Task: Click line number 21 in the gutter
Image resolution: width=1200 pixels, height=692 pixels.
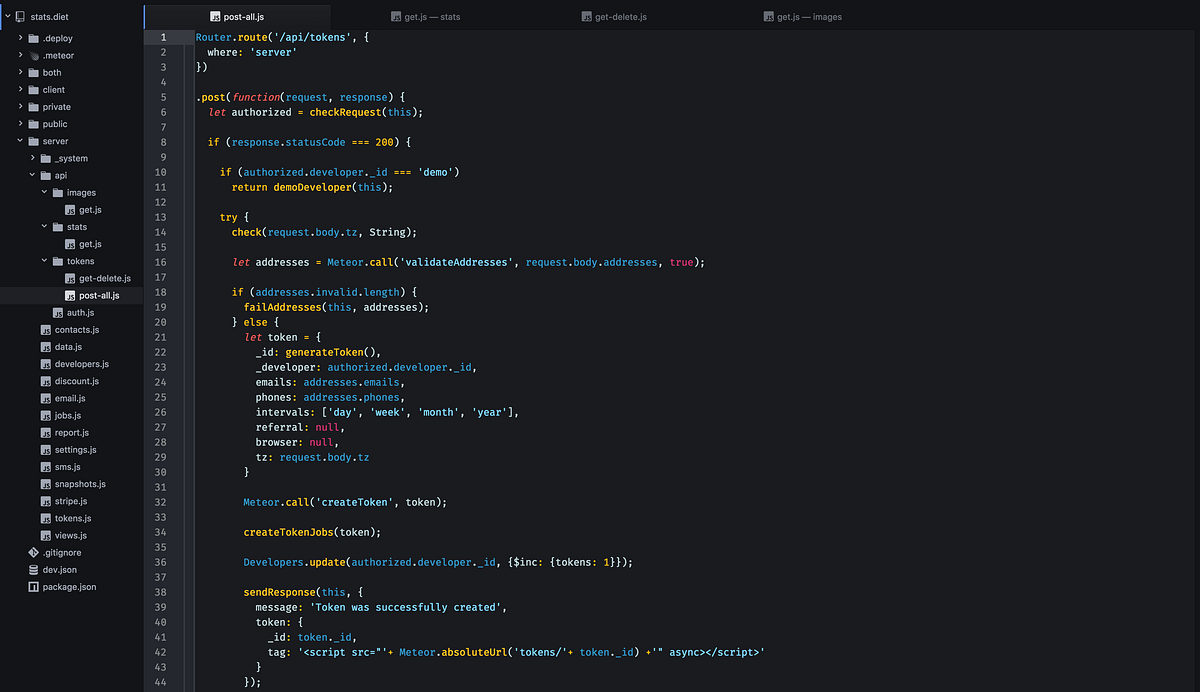Action: click(x=161, y=337)
